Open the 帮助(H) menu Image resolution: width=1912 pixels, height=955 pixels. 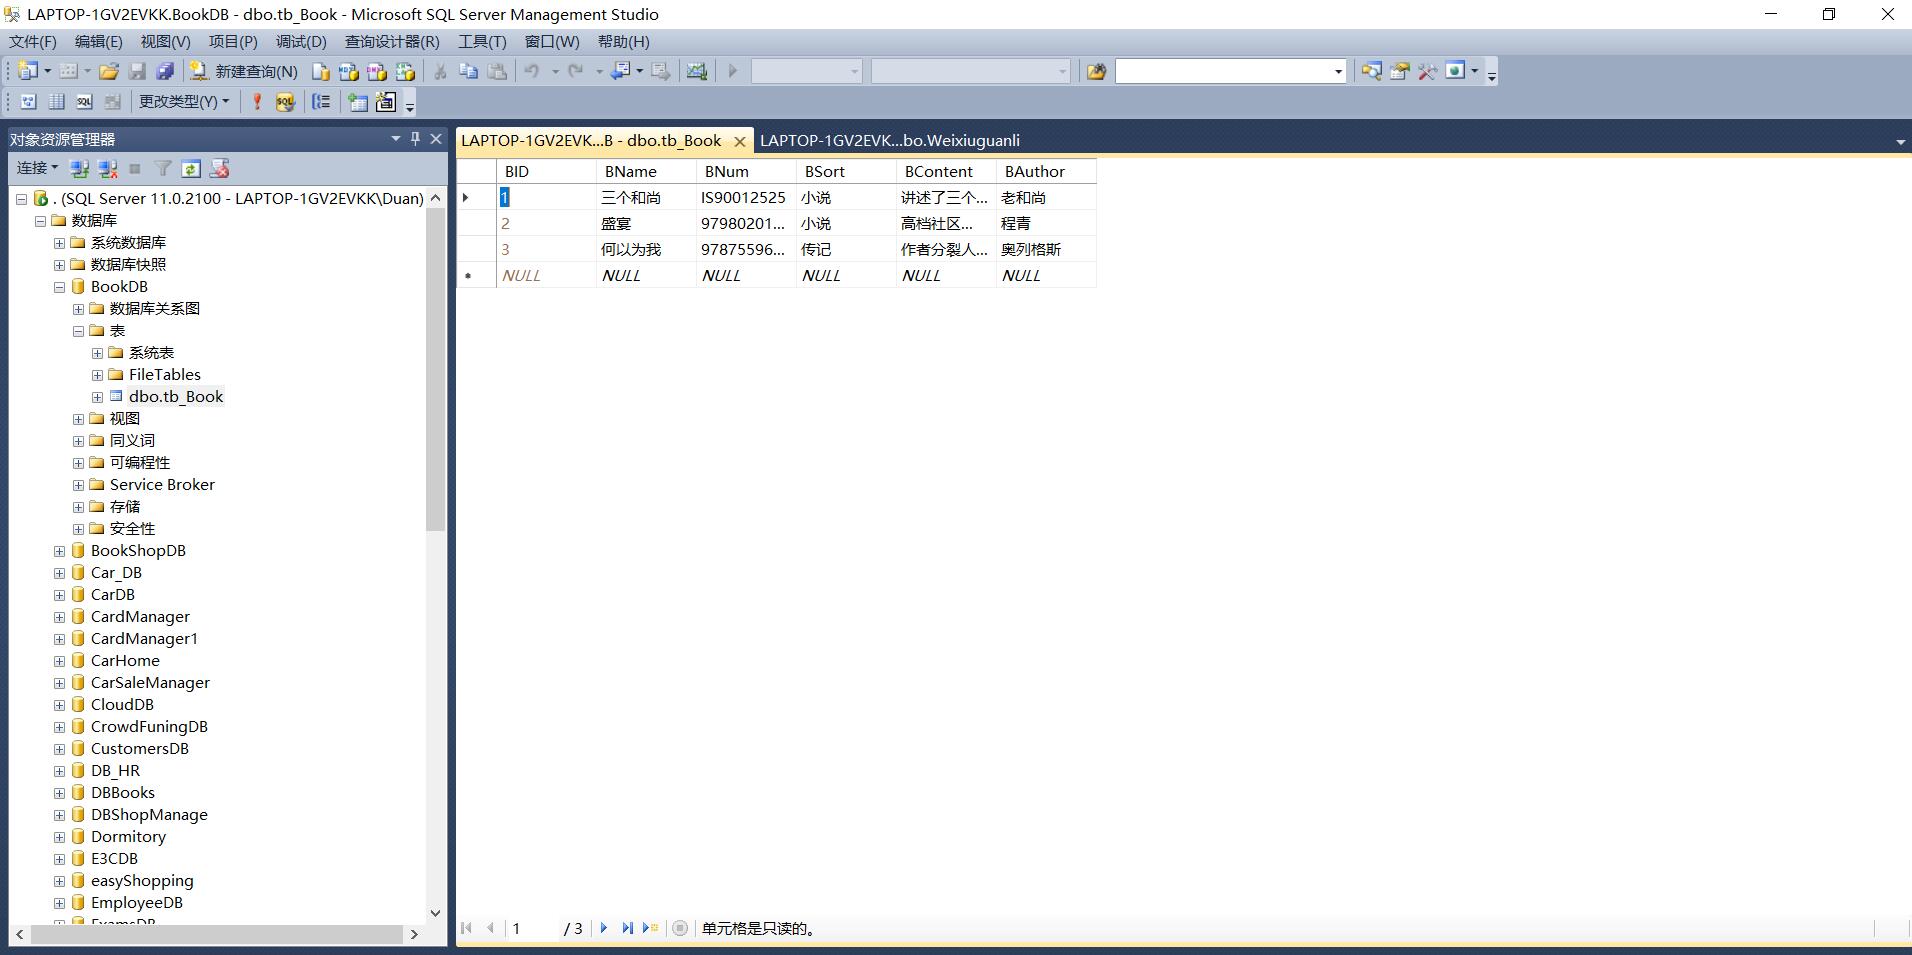tap(623, 41)
